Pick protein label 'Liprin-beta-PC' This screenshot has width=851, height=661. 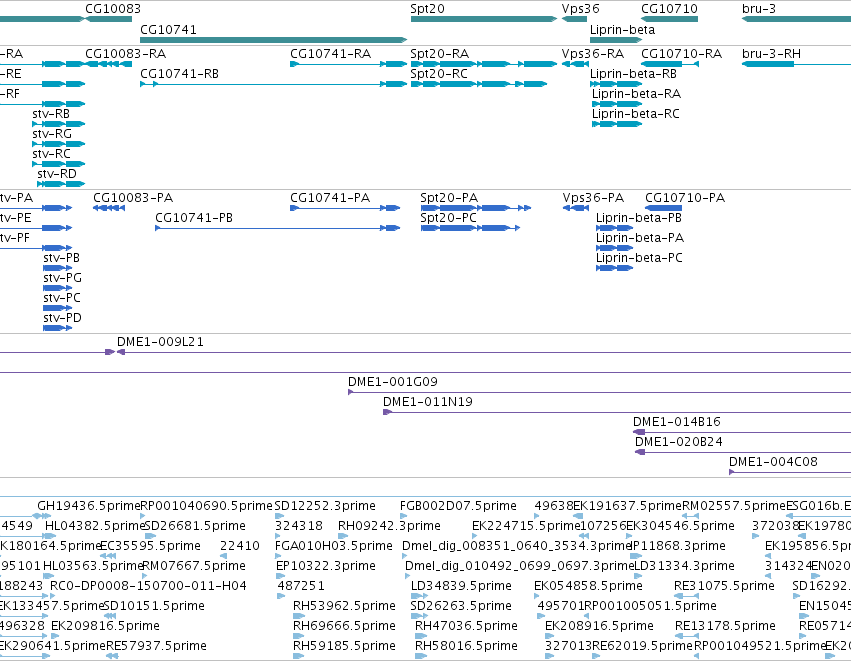[639, 258]
